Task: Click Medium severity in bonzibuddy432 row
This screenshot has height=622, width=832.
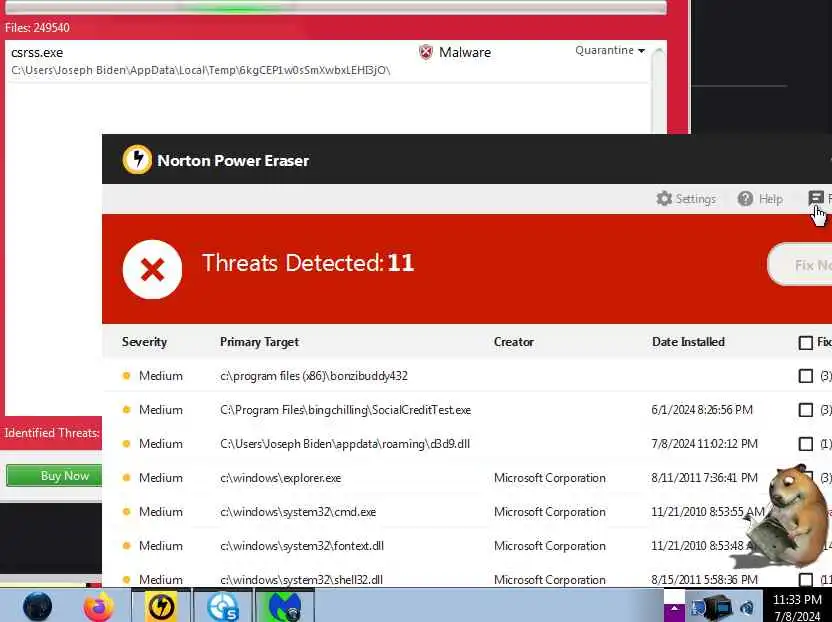Action: pos(161,376)
